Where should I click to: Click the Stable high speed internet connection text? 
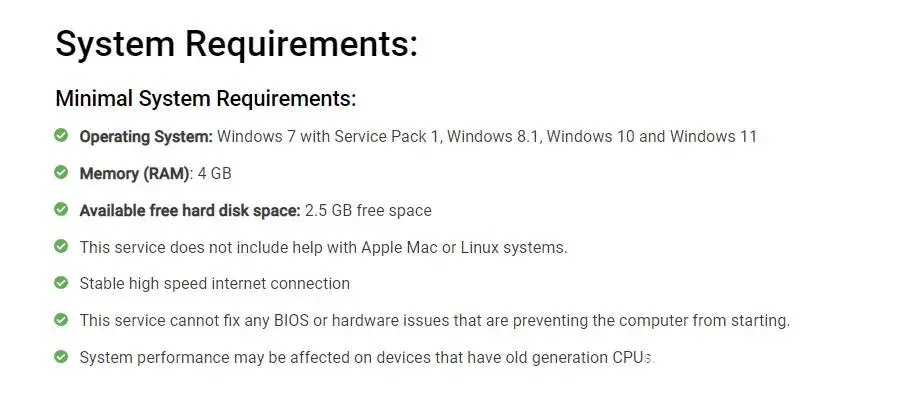(x=215, y=284)
